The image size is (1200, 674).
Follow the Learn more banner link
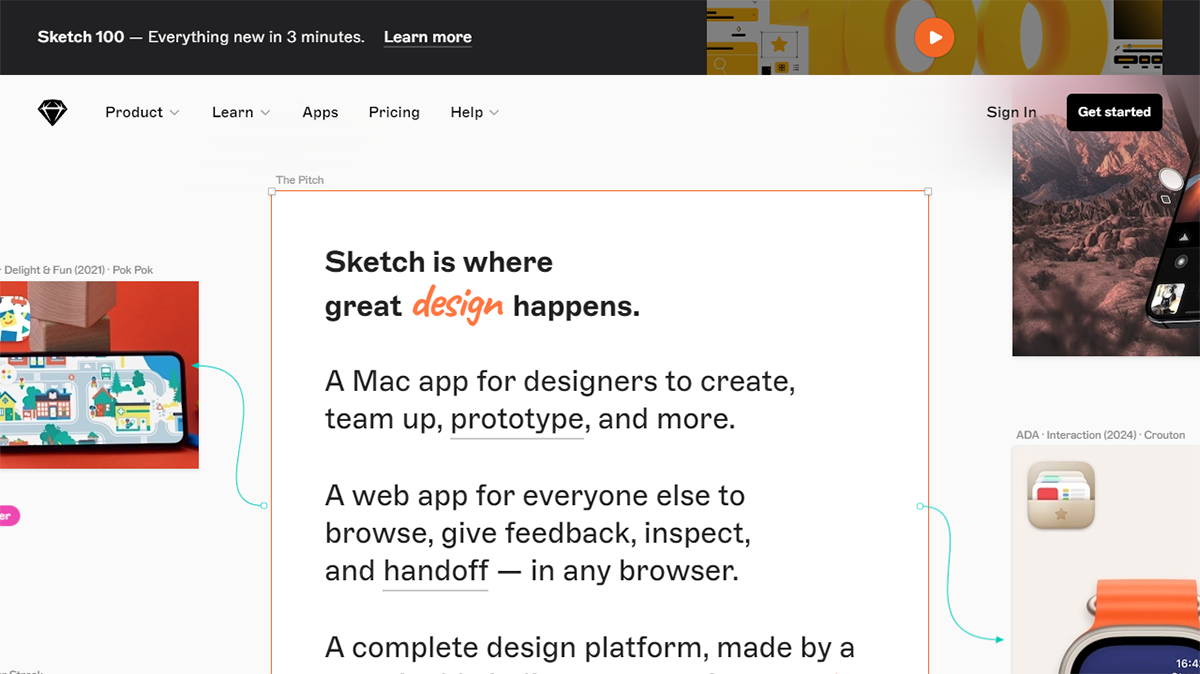click(x=427, y=37)
